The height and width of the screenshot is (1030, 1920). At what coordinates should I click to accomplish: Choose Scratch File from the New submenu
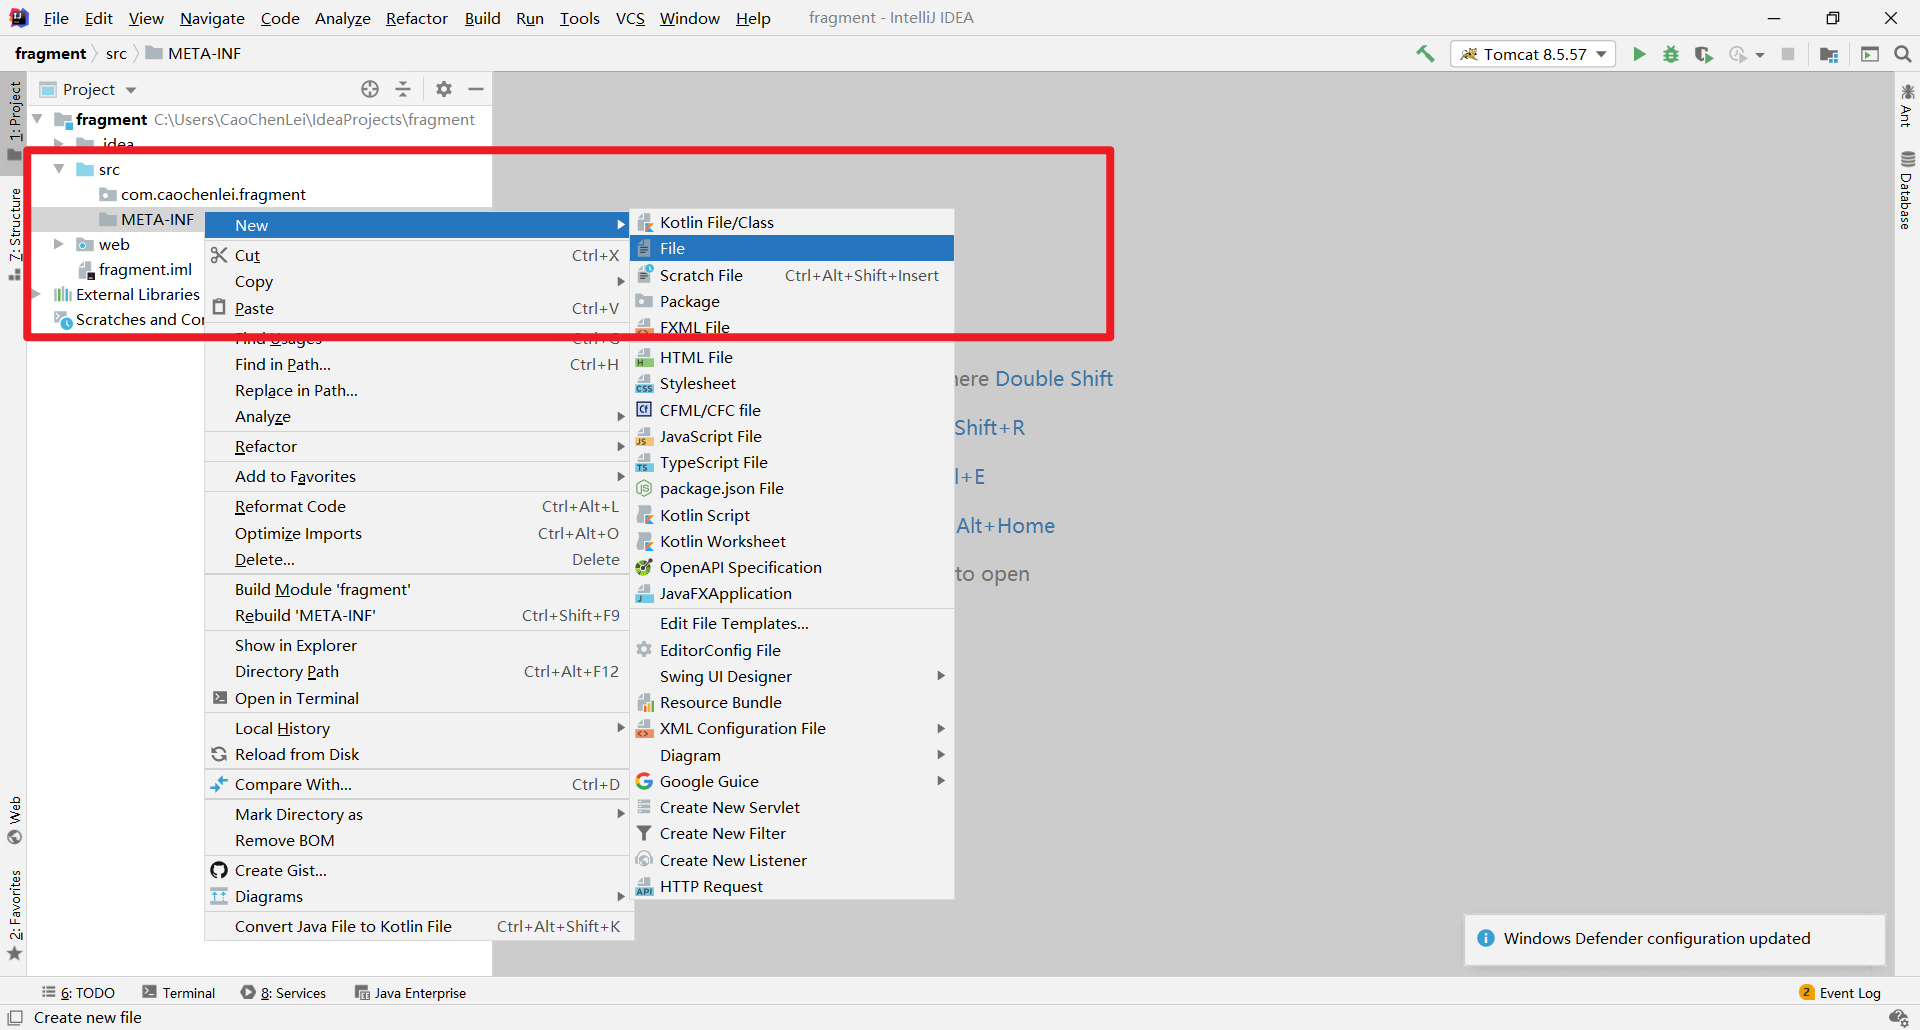(x=791, y=275)
